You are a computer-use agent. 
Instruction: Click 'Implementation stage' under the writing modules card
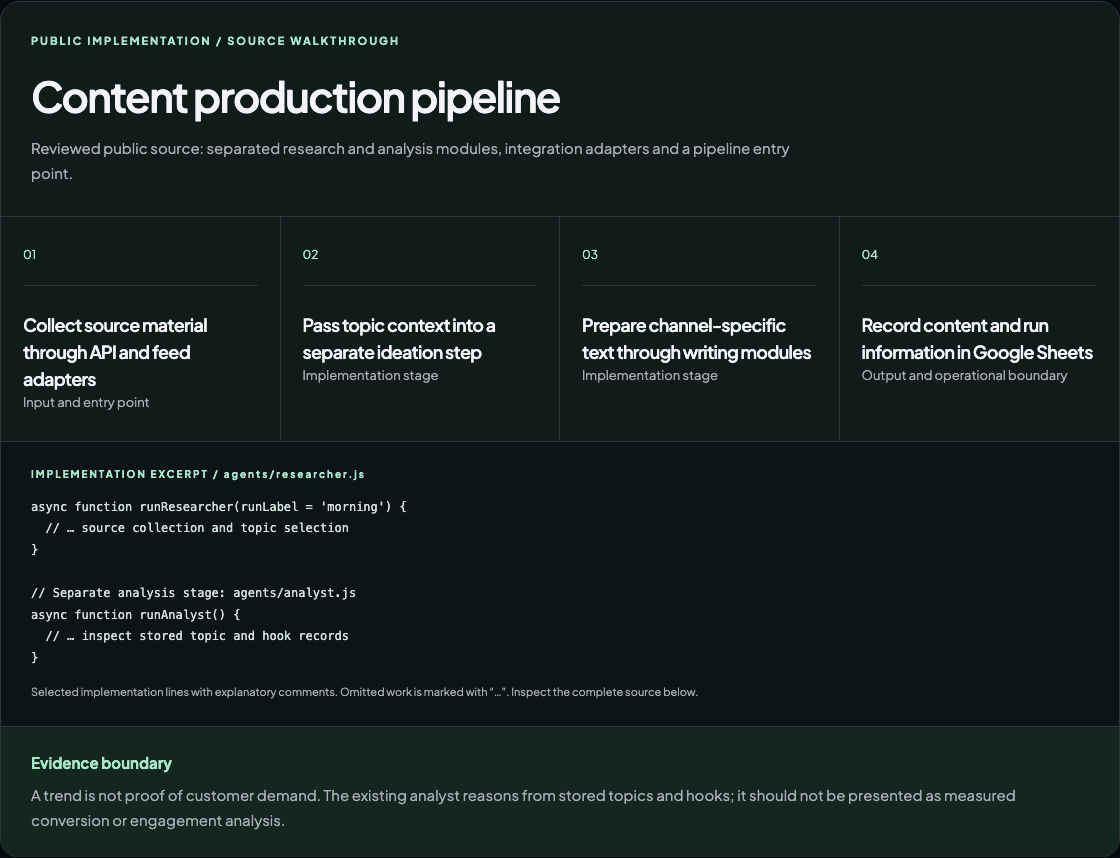pyautogui.click(x=649, y=375)
